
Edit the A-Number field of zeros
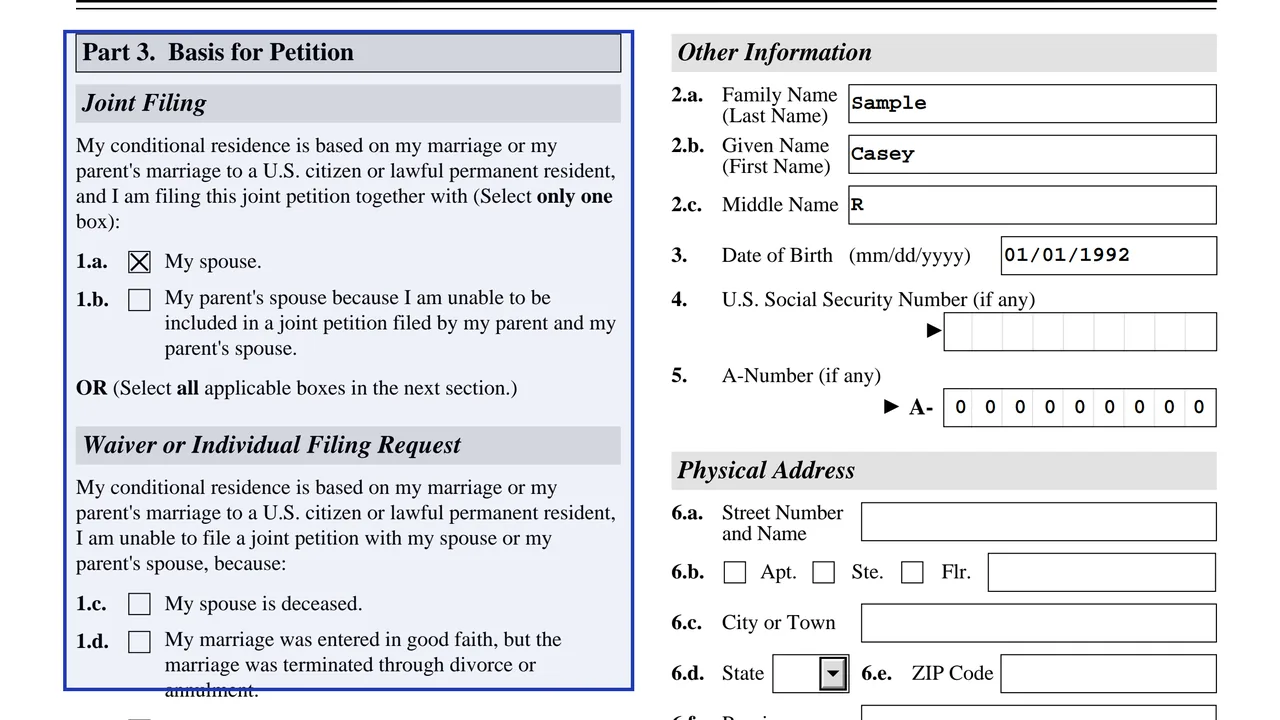1080,408
